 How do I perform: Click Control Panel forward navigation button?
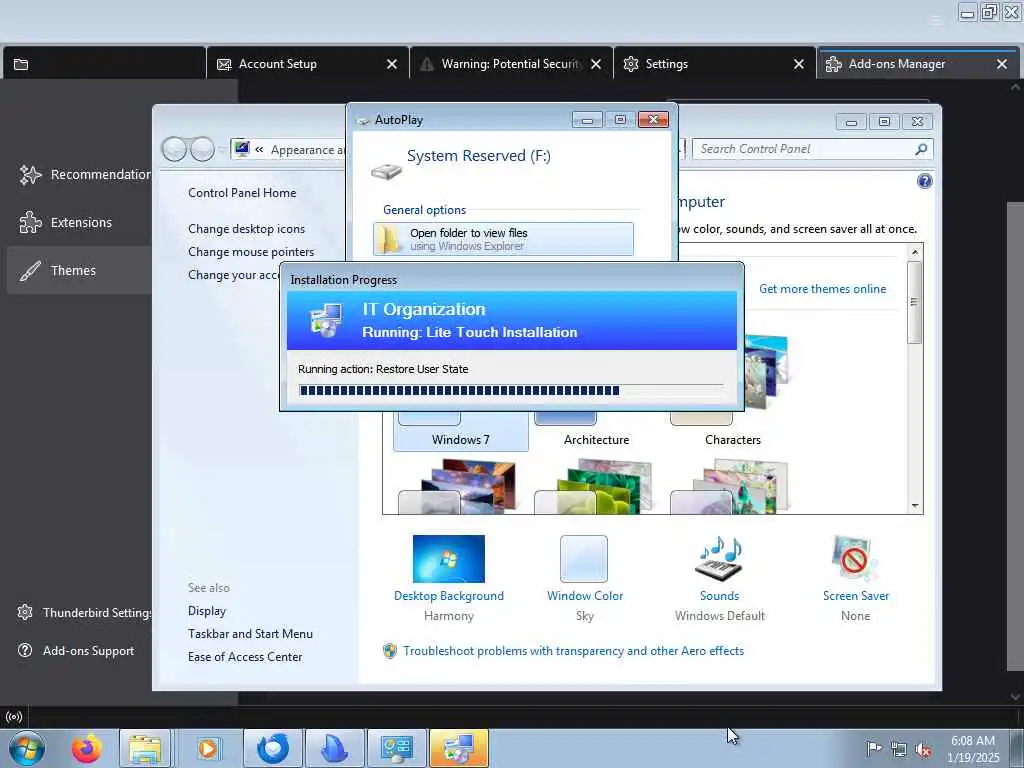coord(202,150)
